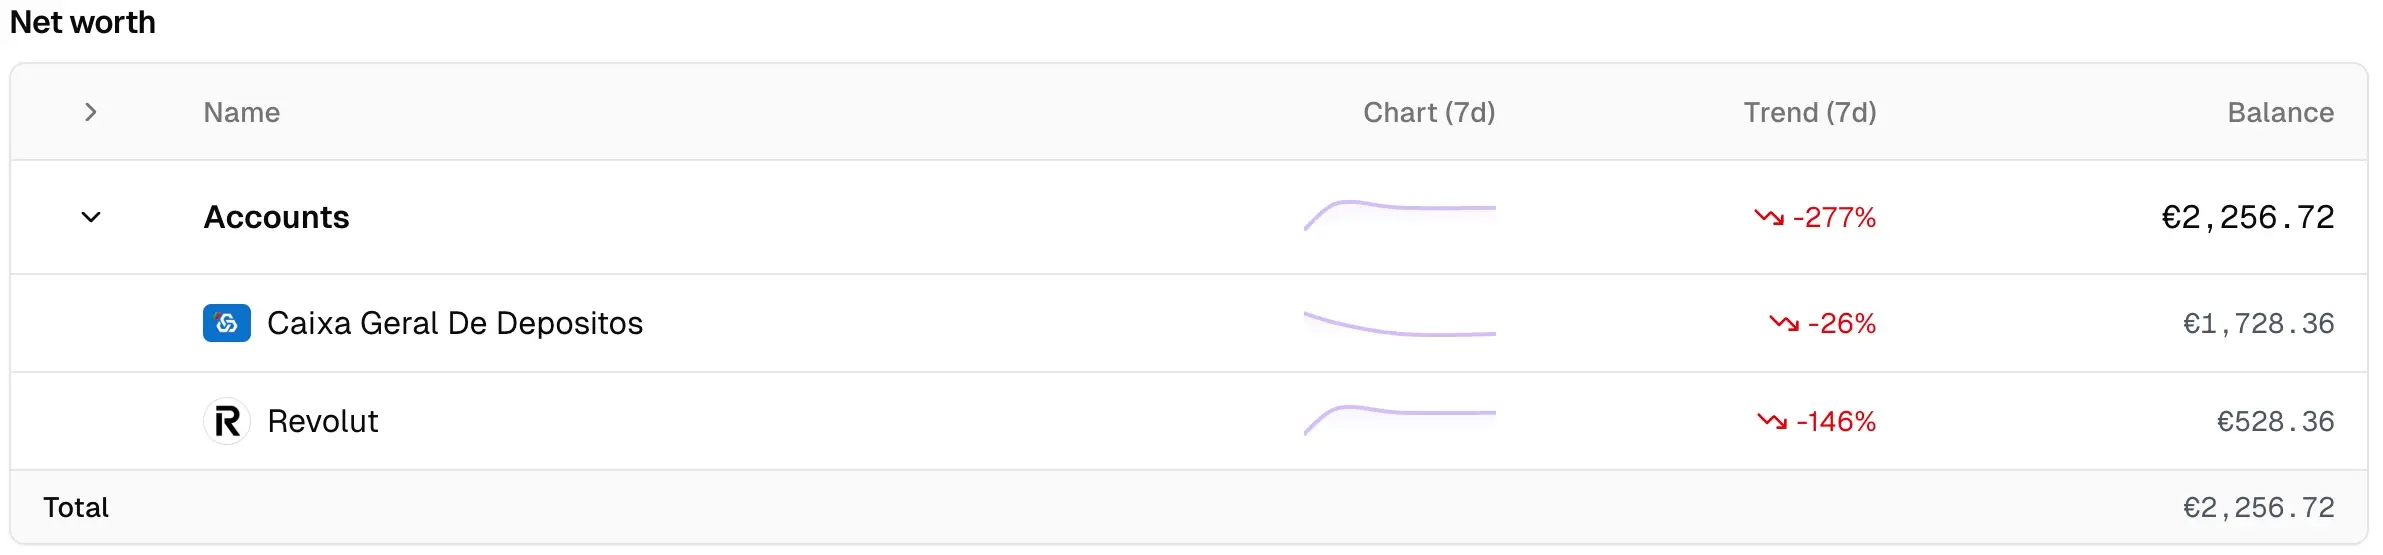Open the Caixa Geral De Depositos account
Viewport: 2383px width, 555px height.
455,323
